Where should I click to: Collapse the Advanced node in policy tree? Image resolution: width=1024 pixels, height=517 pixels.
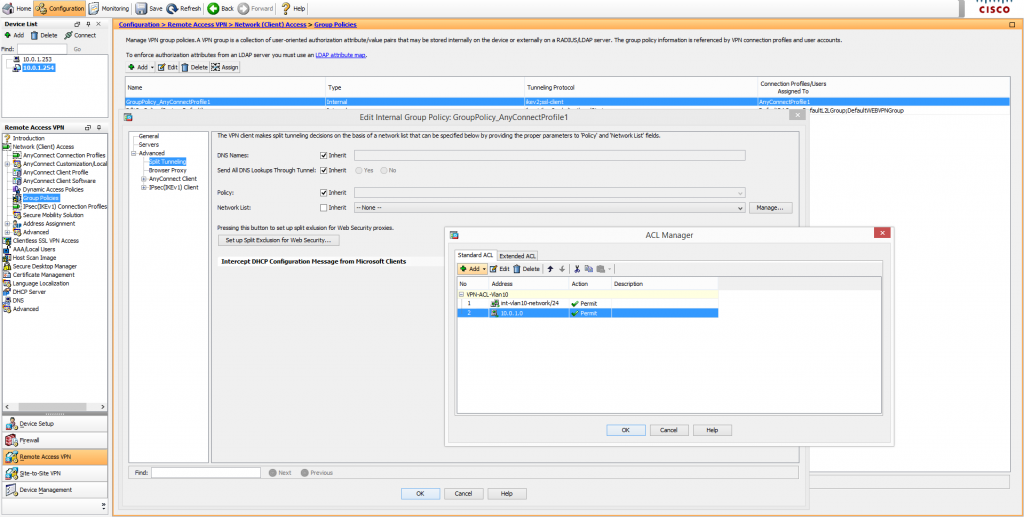[x=133, y=153]
